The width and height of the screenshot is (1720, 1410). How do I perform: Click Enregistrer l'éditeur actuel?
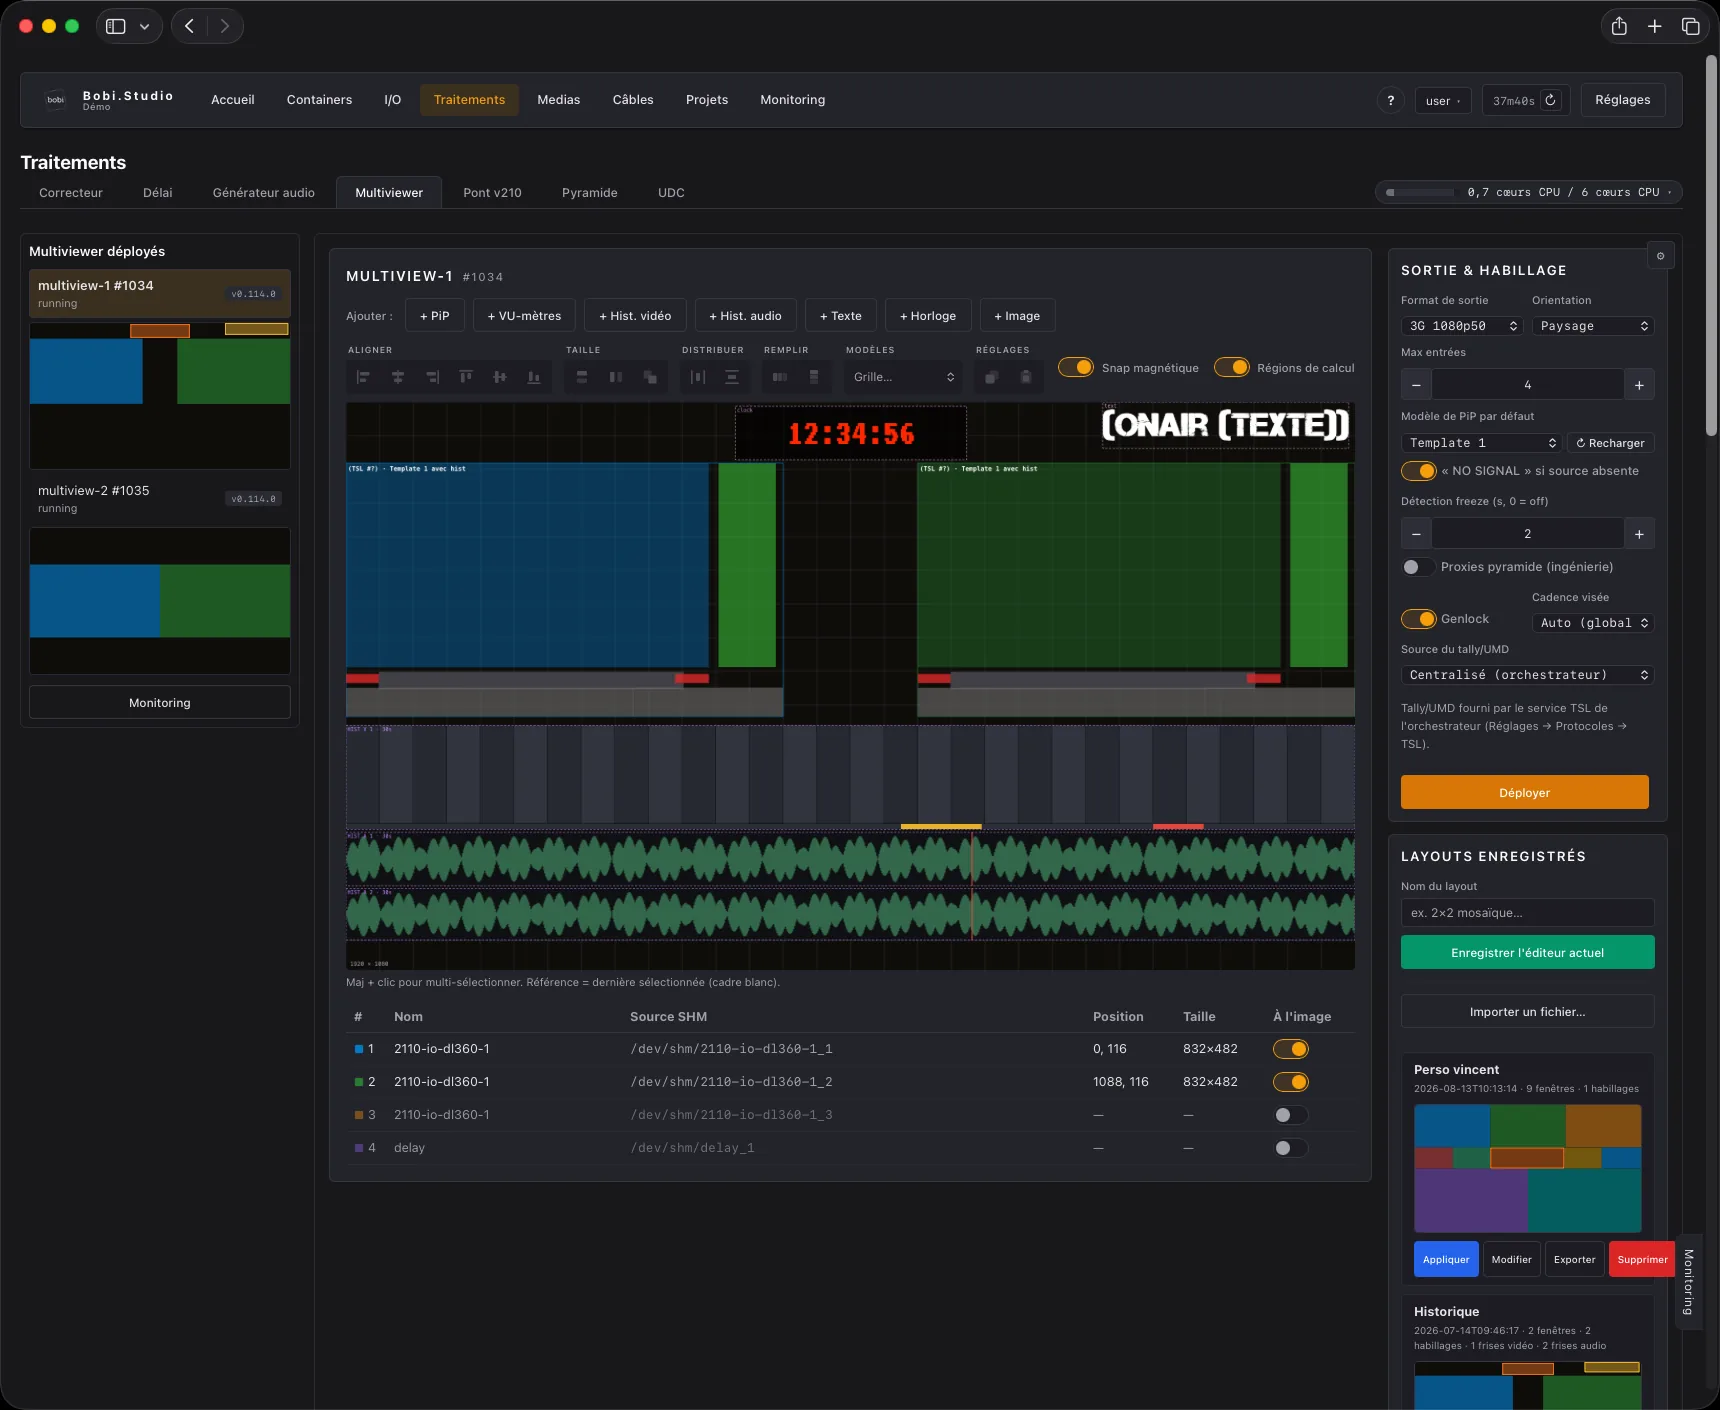point(1528,952)
